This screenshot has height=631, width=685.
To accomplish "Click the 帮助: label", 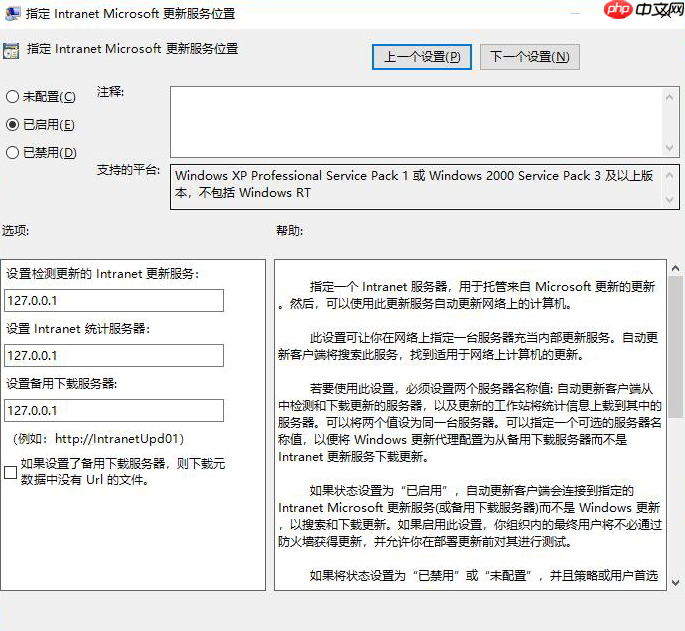I will point(289,230).
